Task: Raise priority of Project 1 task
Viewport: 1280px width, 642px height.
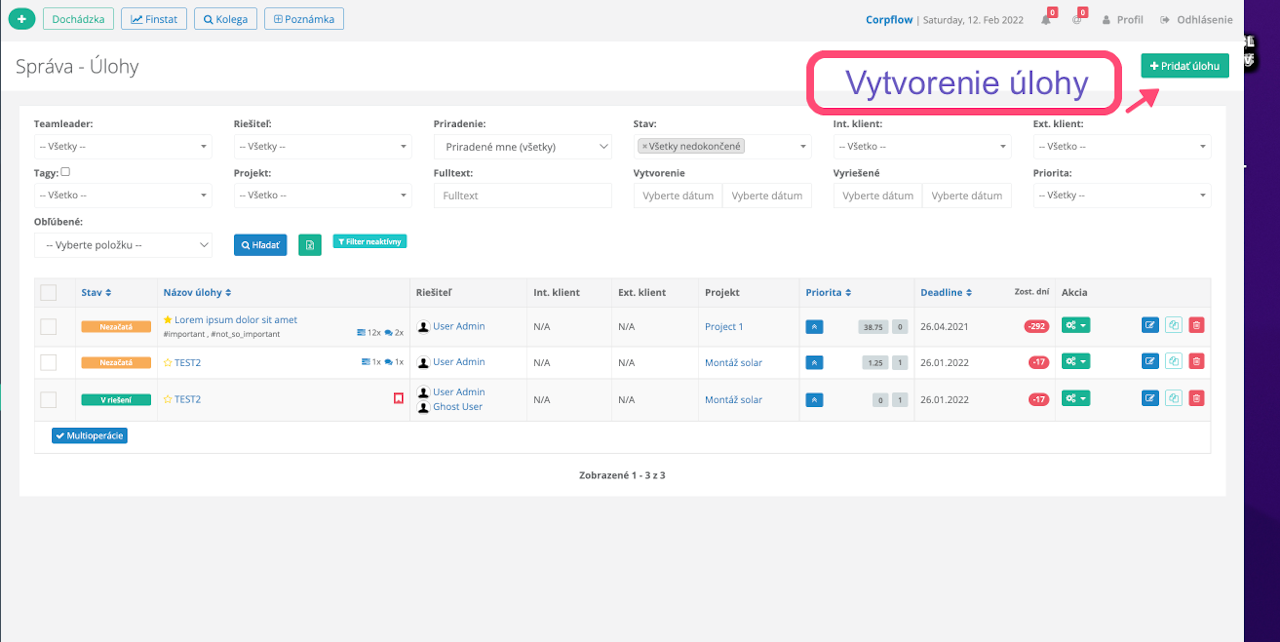Action: click(815, 326)
